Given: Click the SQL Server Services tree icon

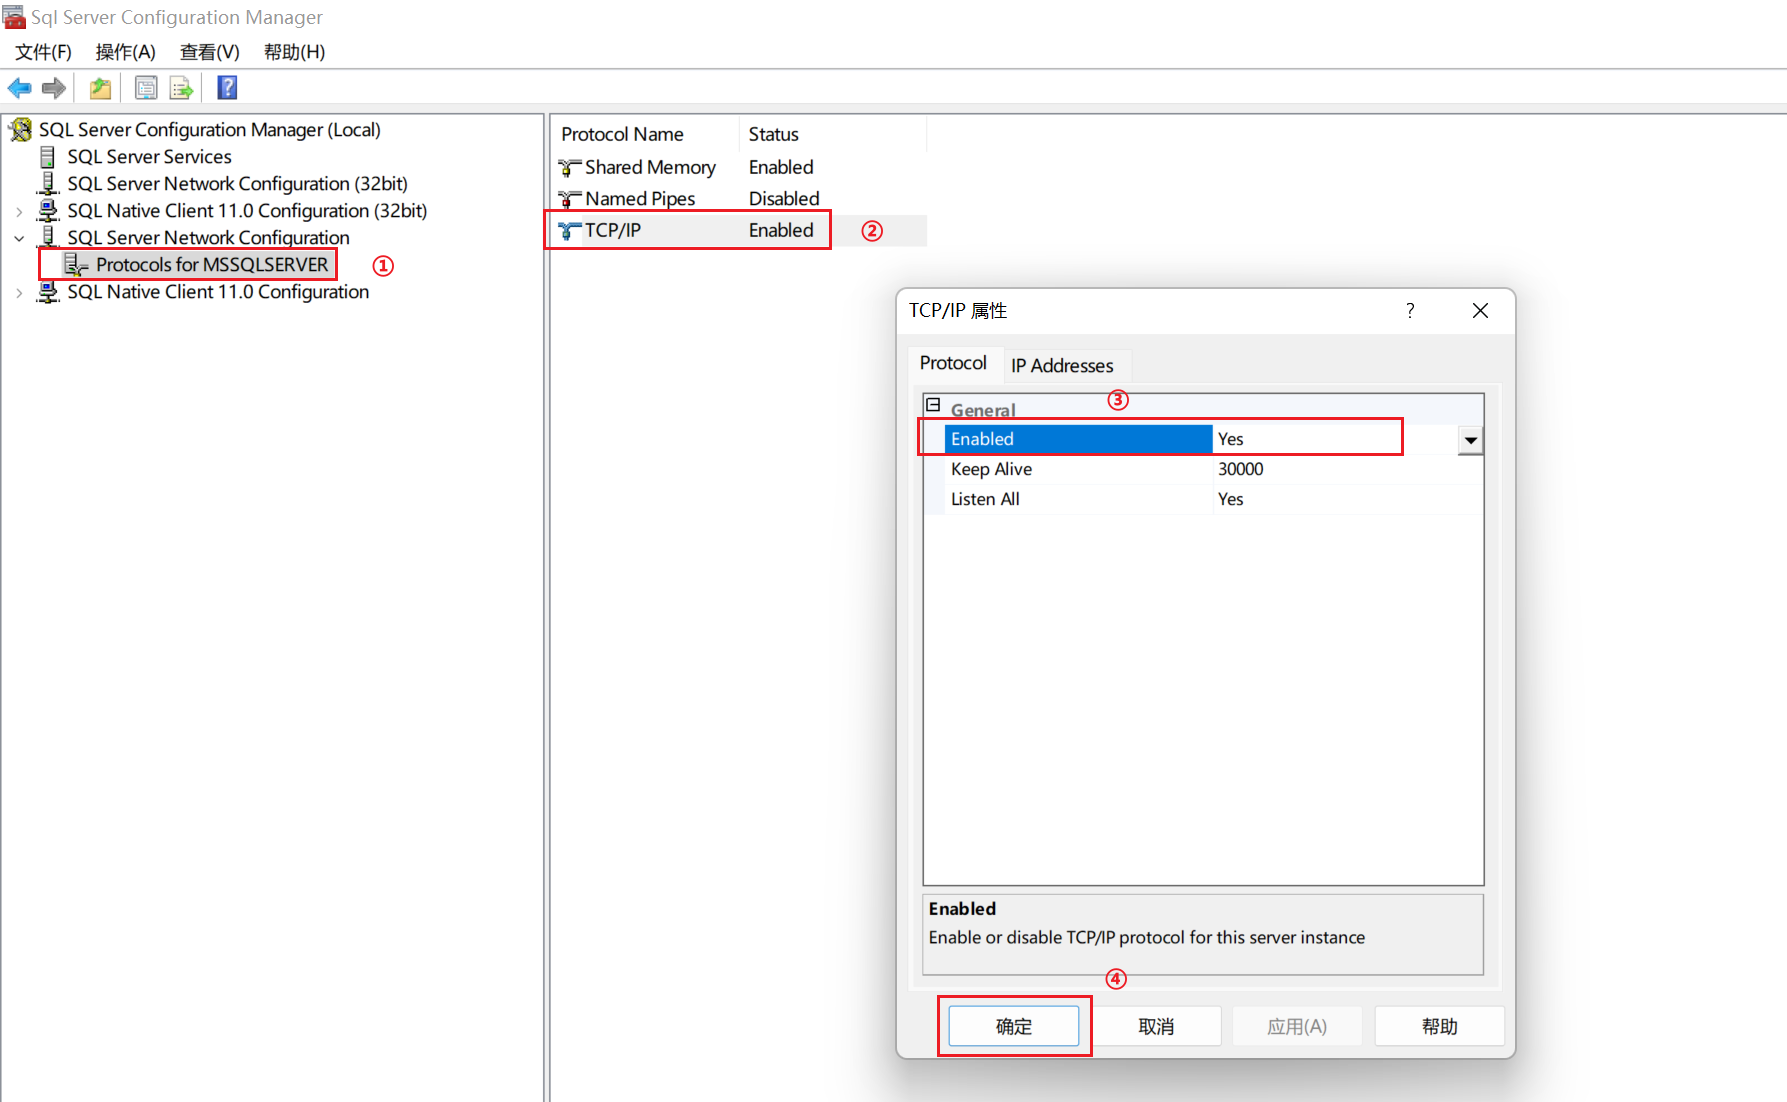Looking at the screenshot, I should coord(47,157).
